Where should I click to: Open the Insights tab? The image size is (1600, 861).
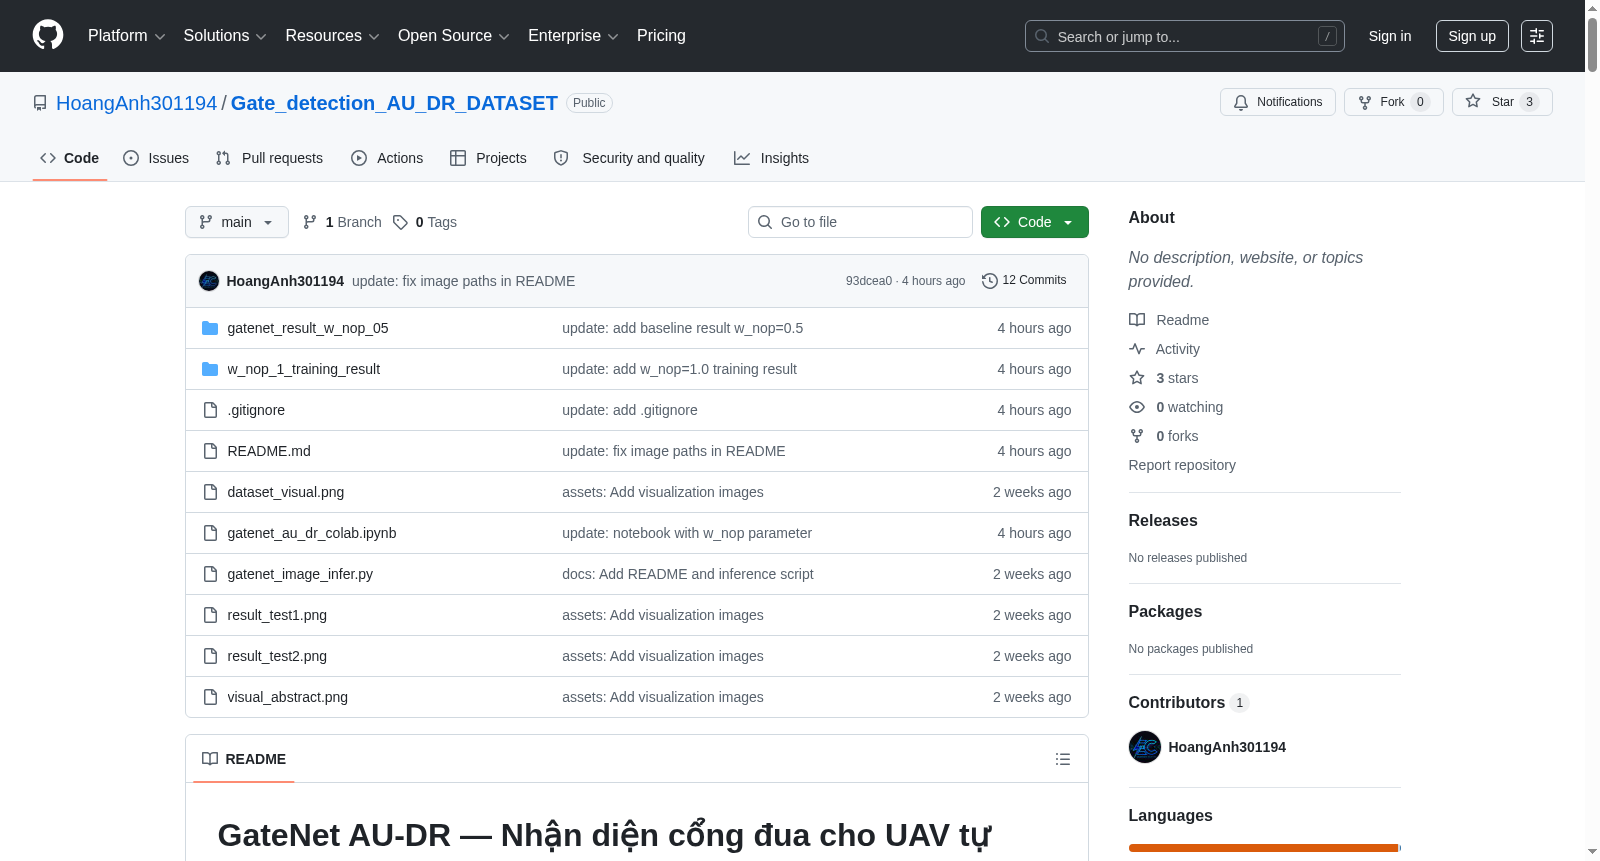point(771,158)
